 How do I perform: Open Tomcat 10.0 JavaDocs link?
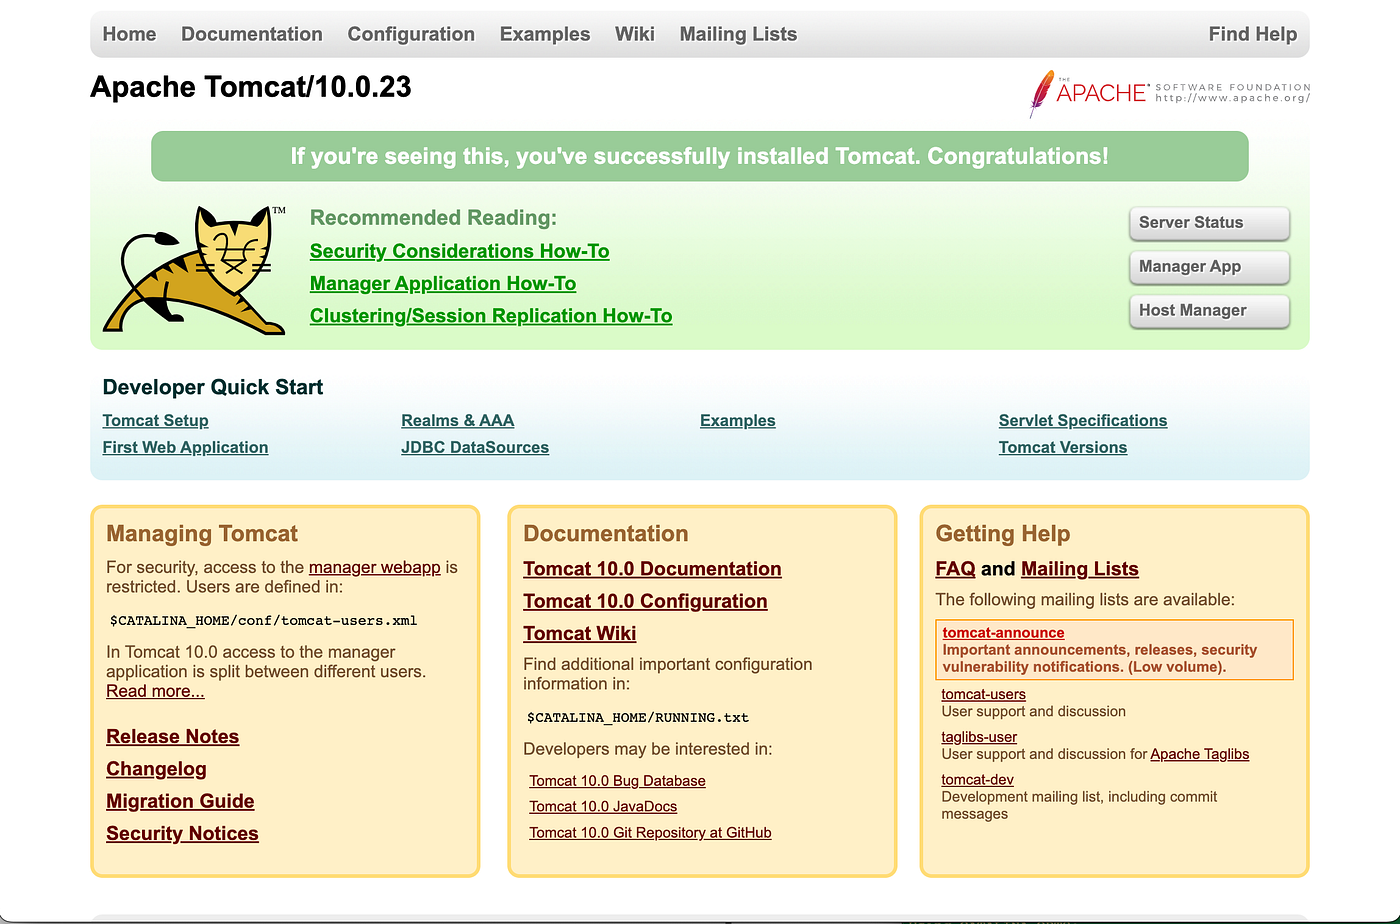point(603,807)
